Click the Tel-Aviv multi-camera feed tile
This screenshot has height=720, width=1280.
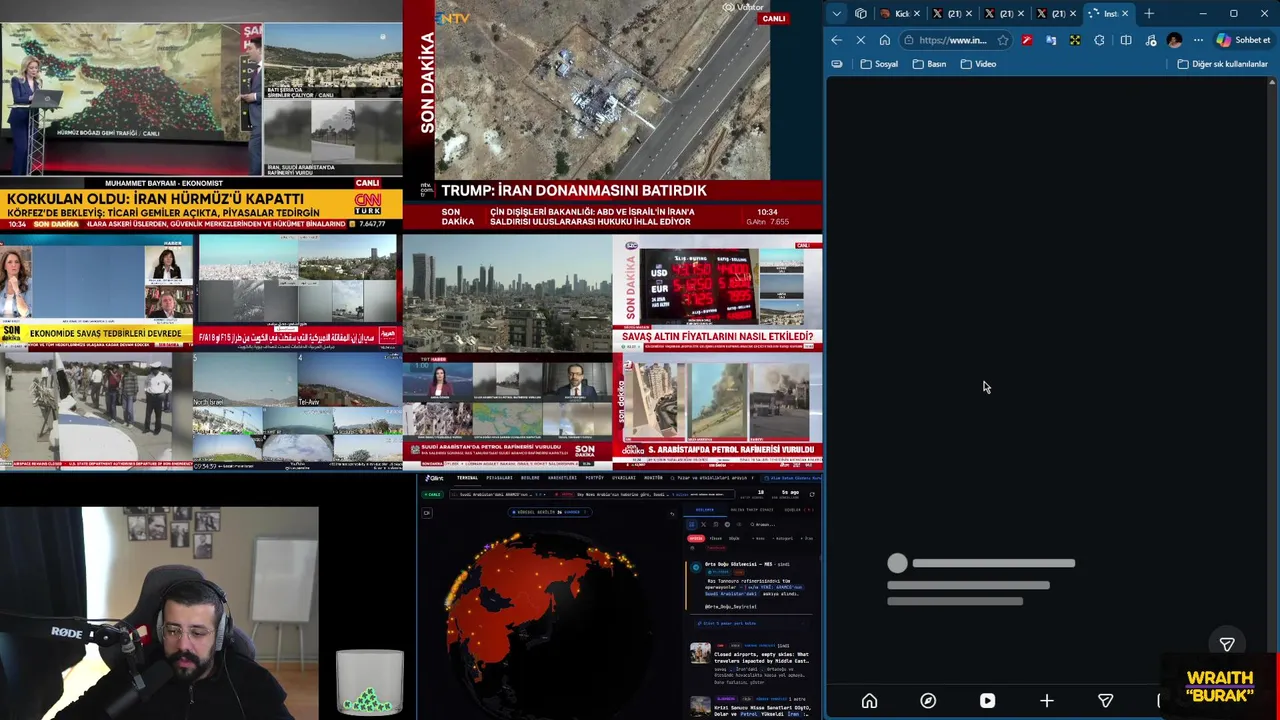tap(297, 411)
